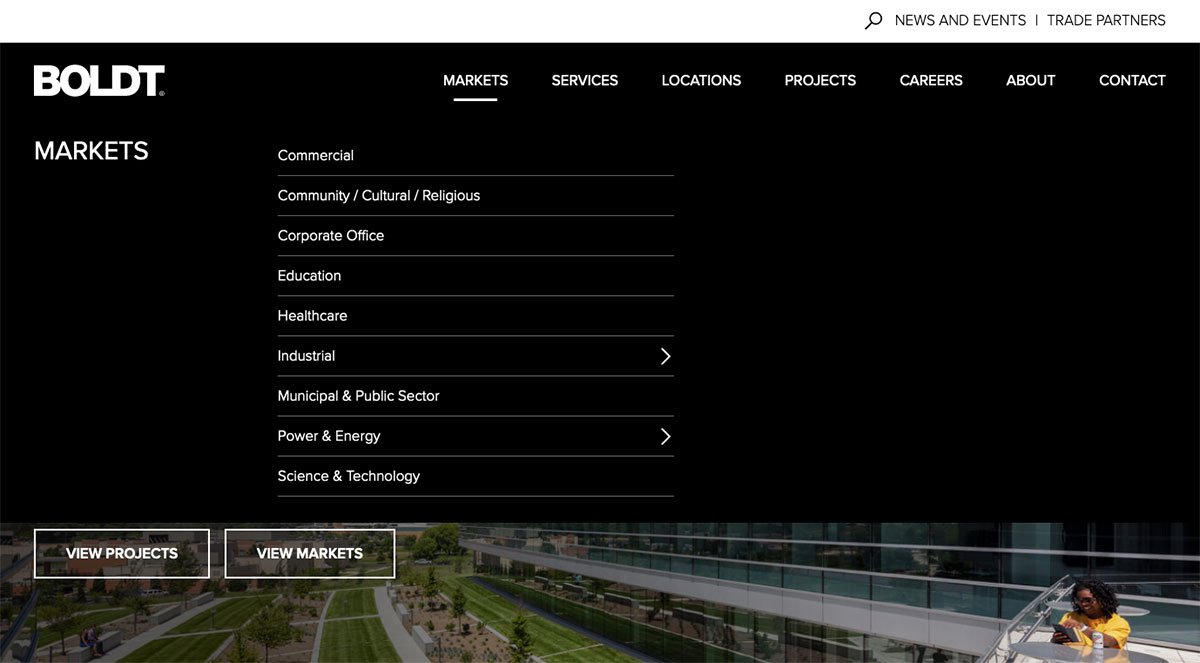This screenshot has height=663, width=1200.
Task: Select the Healthcare market
Action: pyautogui.click(x=312, y=315)
